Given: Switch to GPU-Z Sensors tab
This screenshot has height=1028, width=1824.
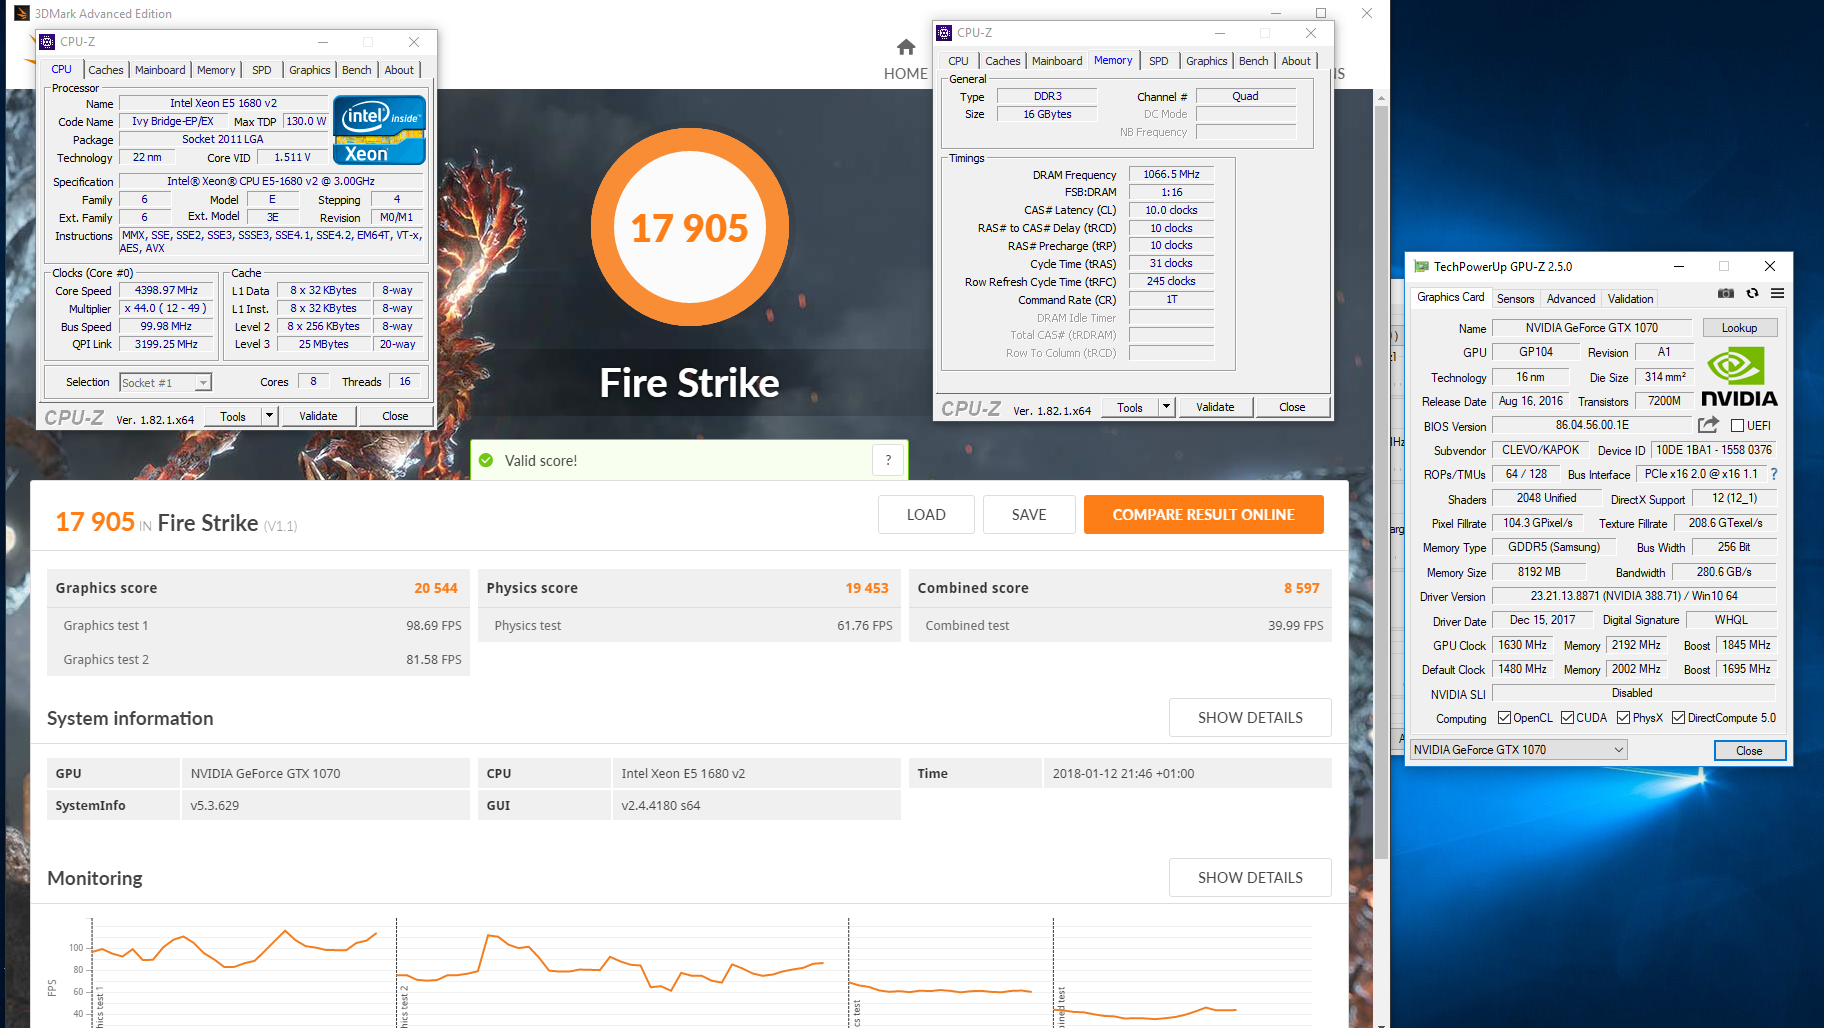Looking at the screenshot, I should click(x=1515, y=299).
